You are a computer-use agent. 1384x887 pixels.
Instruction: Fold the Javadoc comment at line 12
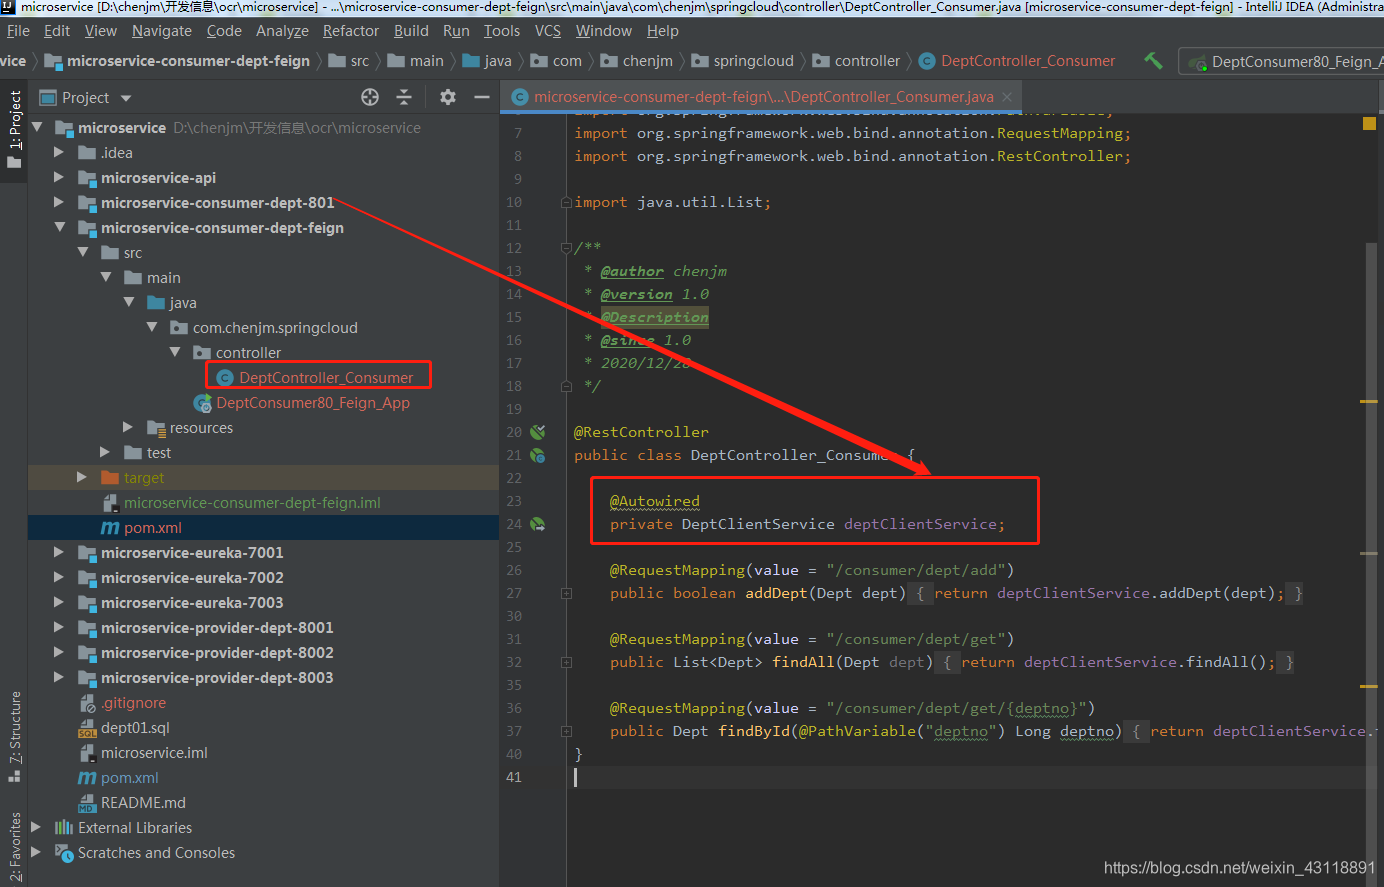566,248
